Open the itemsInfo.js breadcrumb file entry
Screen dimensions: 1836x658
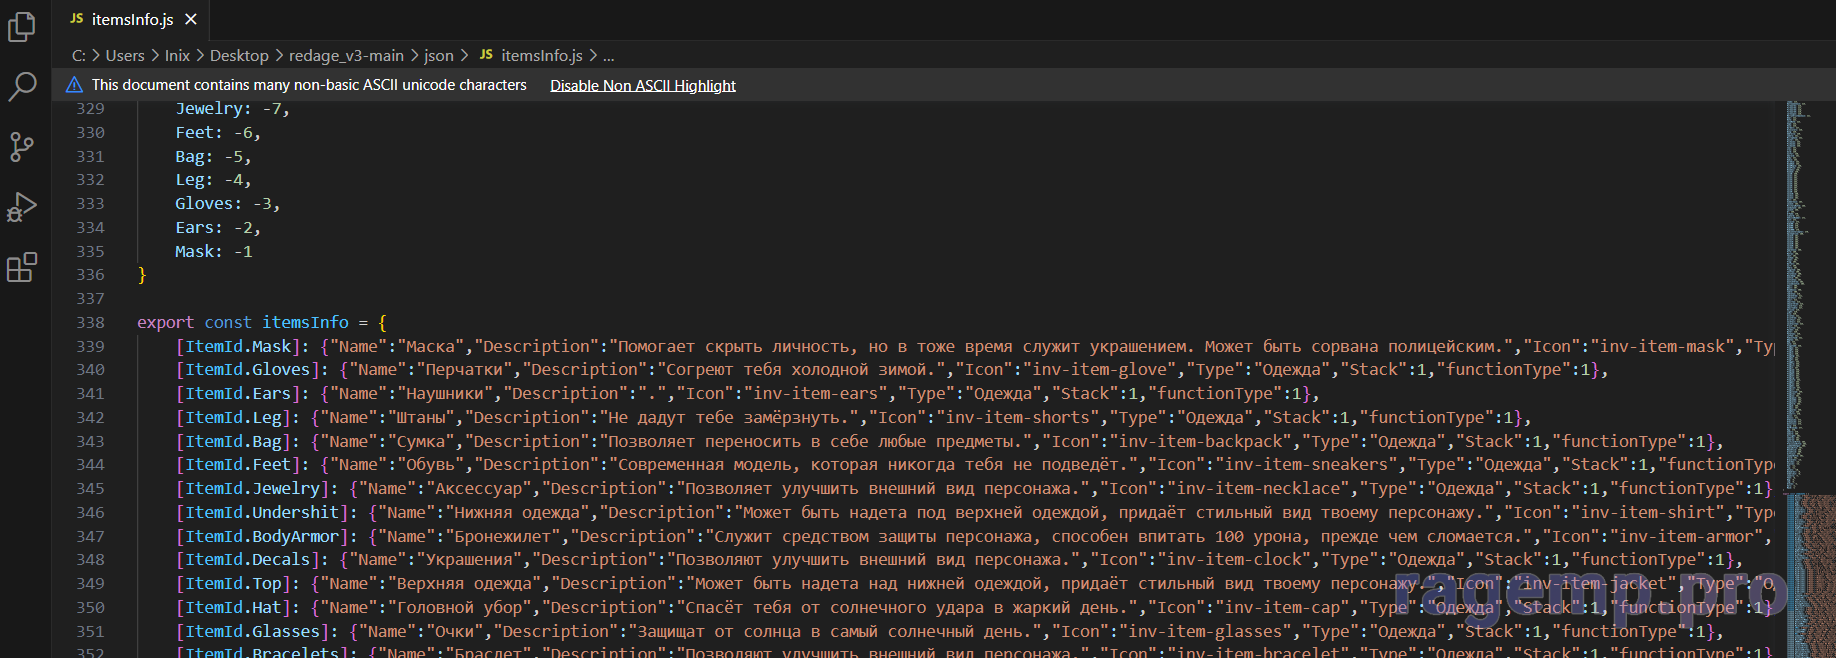(541, 56)
